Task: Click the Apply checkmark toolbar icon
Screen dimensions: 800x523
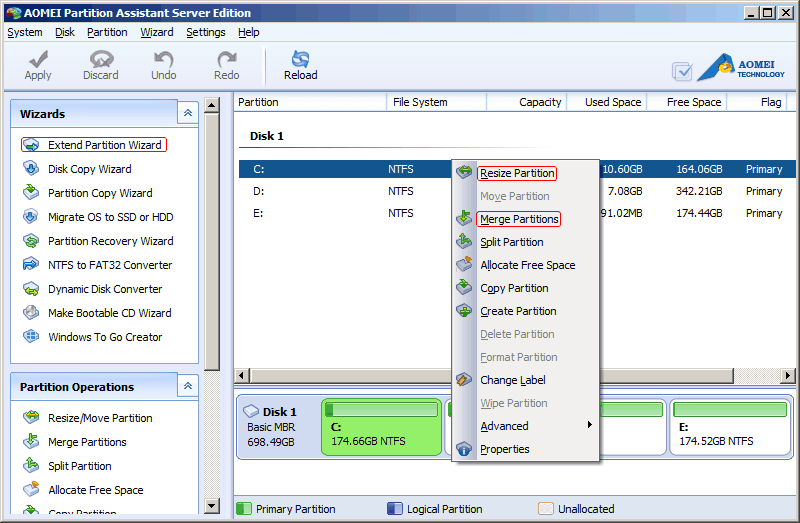Action: pyautogui.click(x=38, y=59)
